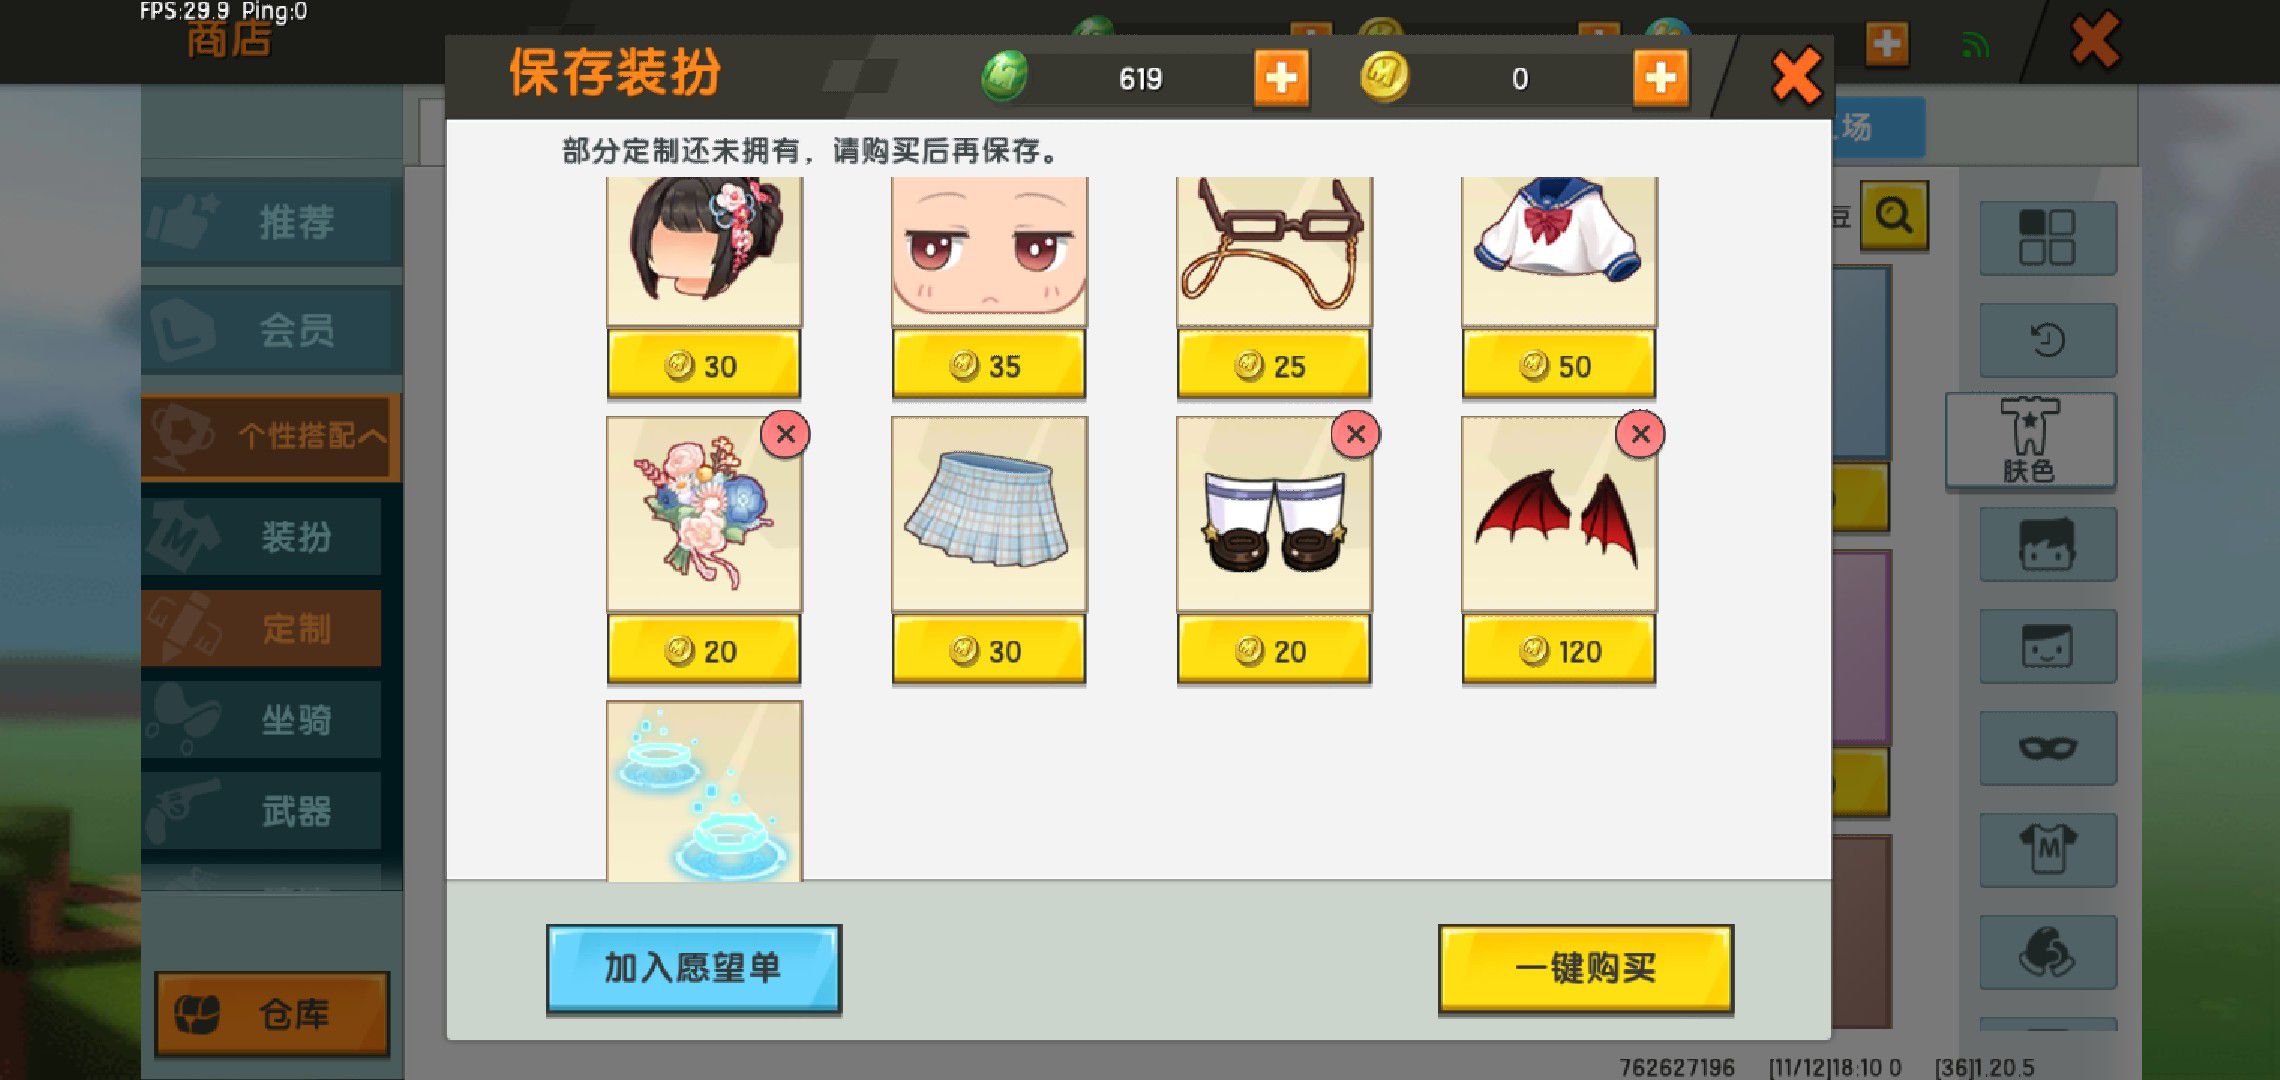Image resolution: width=2280 pixels, height=1080 pixels.
Task: Buy the hairstyle for 30 coins
Action: coord(703,366)
